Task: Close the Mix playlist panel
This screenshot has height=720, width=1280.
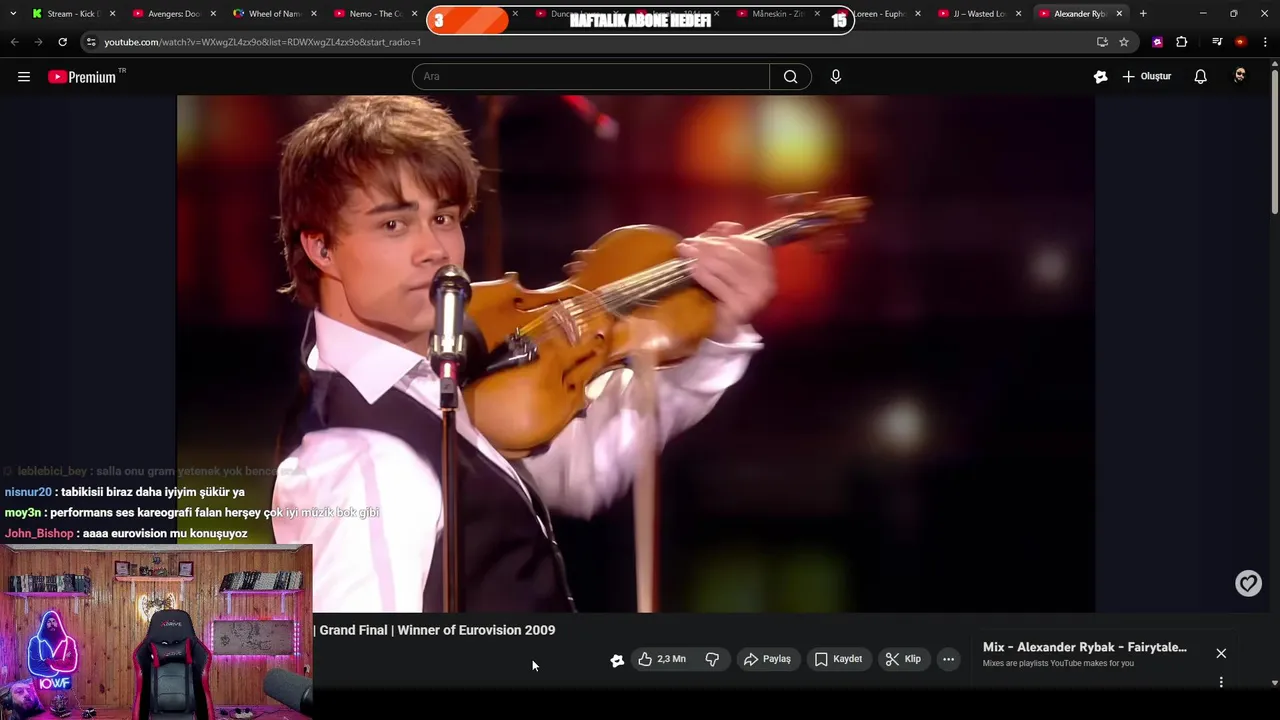Action: tap(1221, 653)
